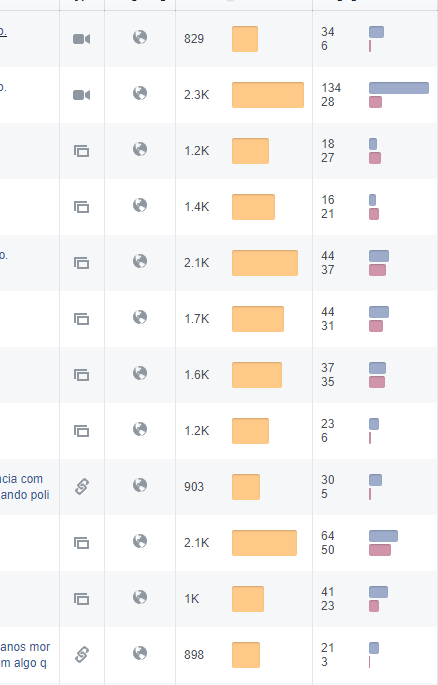Click the pink engagement bar for 50 reactions
This screenshot has height=685, width=438.
[x=380, y=550]
